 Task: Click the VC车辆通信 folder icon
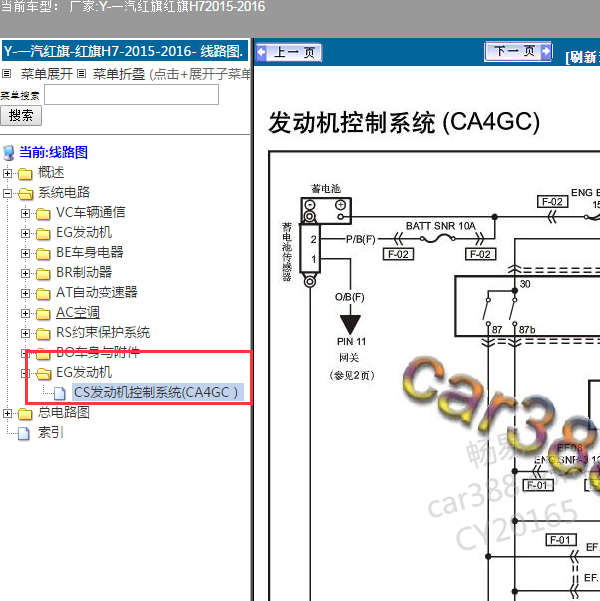43,214
